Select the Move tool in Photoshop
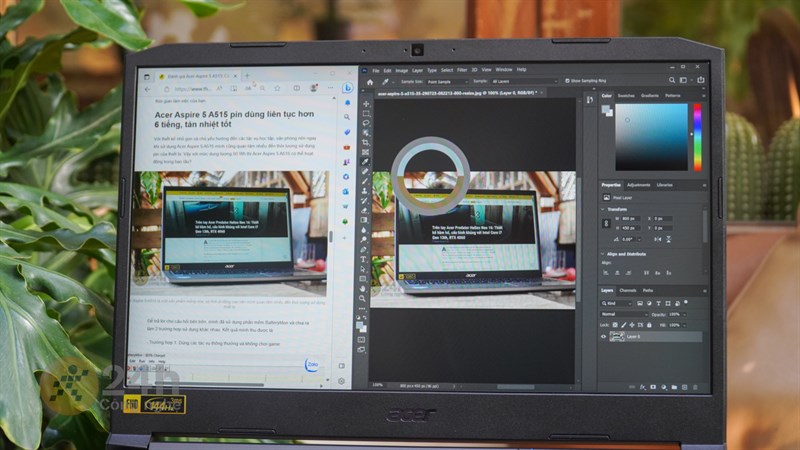800x450 pixels. (x=366, y=104)
